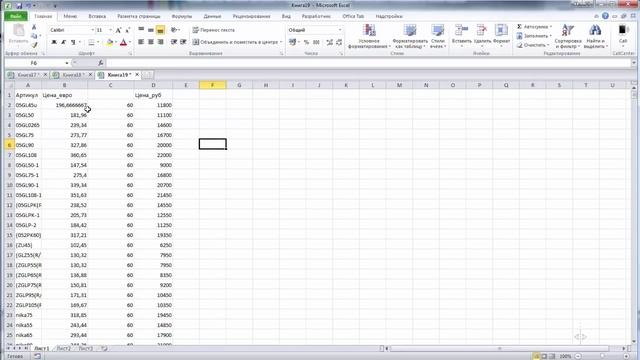The height and width of the screenshot is (360, 640).
Task: Click the insert function fx icon
Action: [100, 63]
